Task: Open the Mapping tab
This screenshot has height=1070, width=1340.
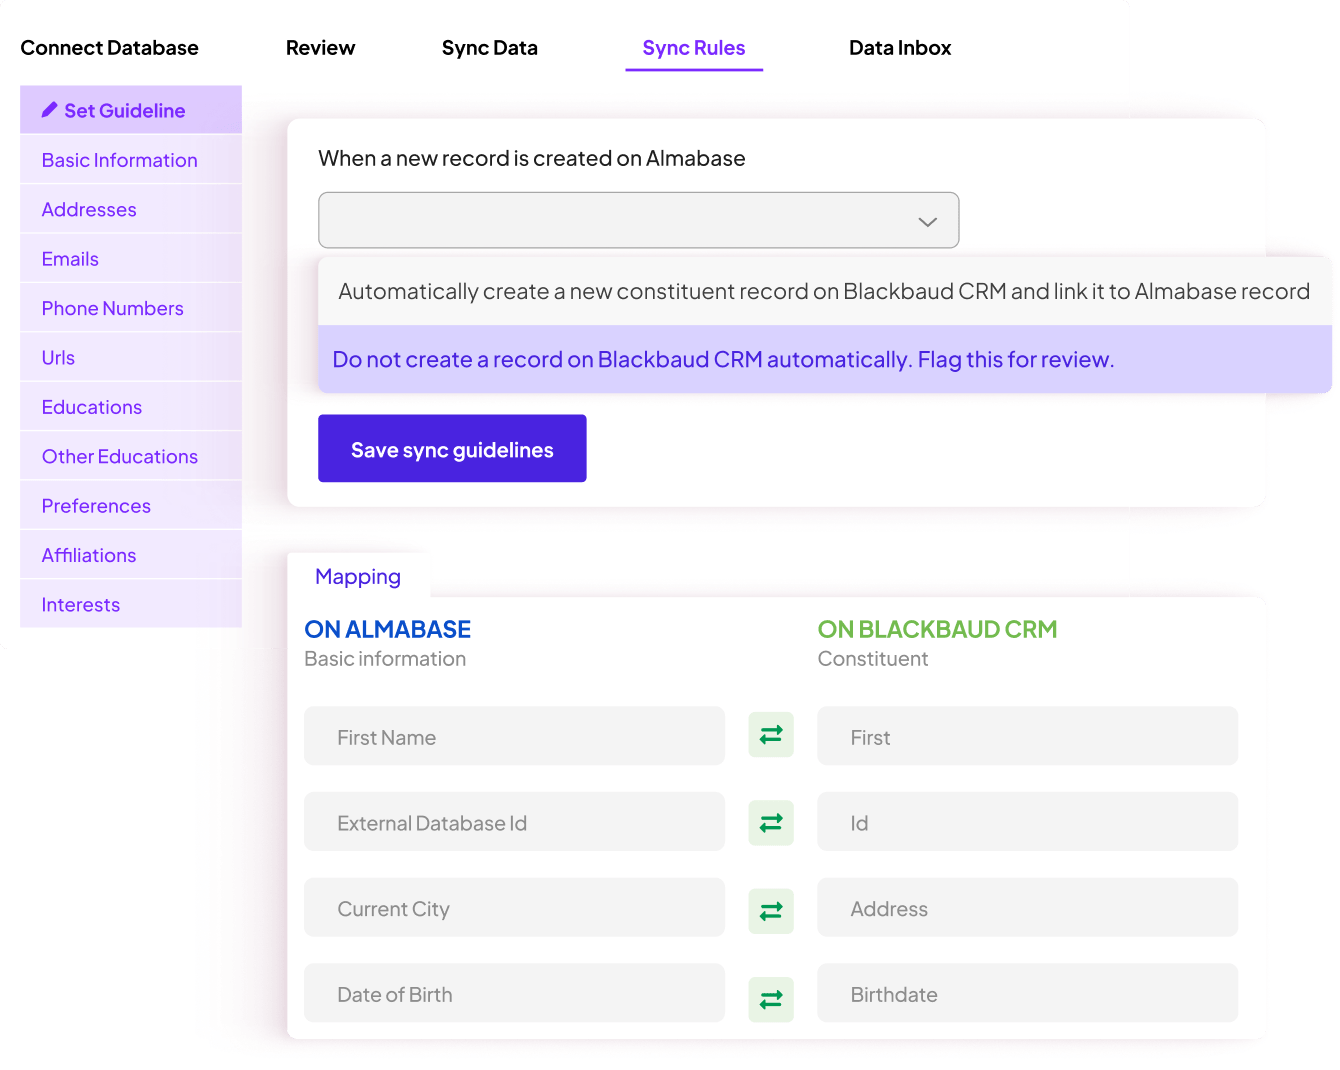Action: pyautogui.click(x=358, y=576)
